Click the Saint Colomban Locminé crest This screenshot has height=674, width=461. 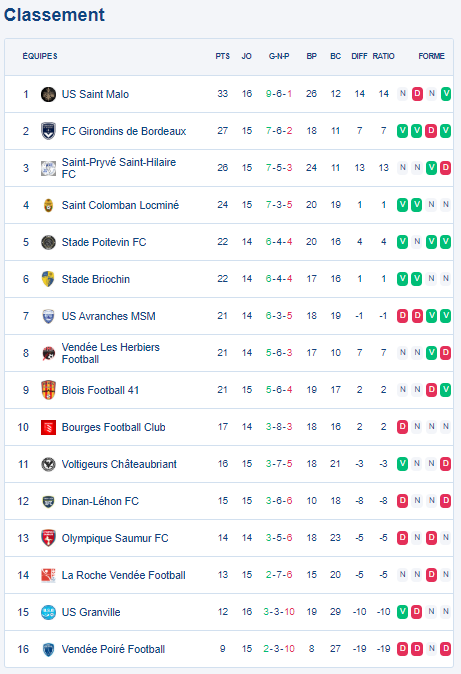click(x=48, y=205)
